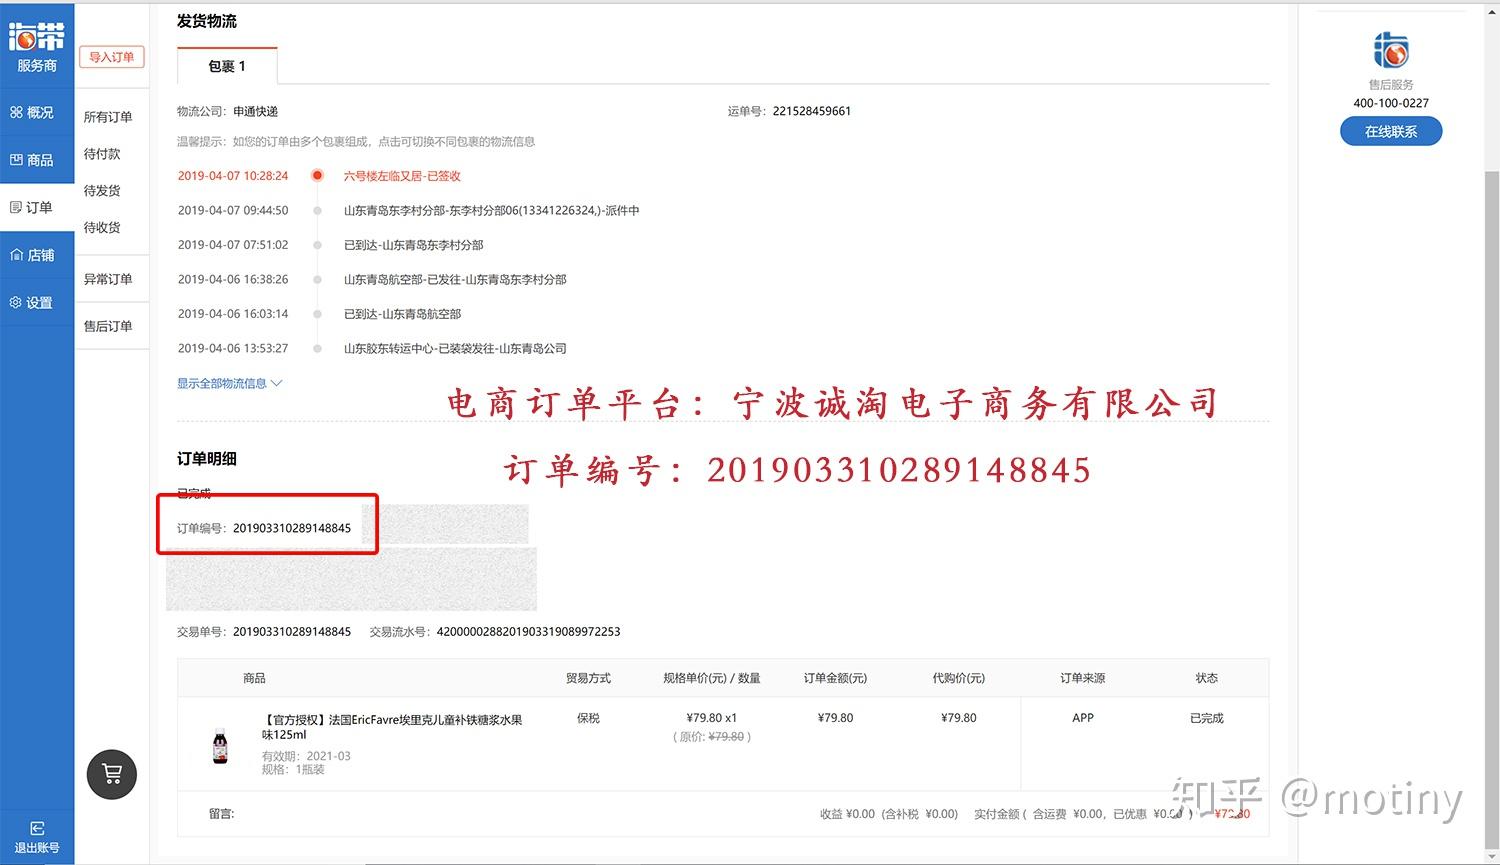Click the 退出账号 logout icon
Viewport: 1500px width, 865px height.
(37, 828)
